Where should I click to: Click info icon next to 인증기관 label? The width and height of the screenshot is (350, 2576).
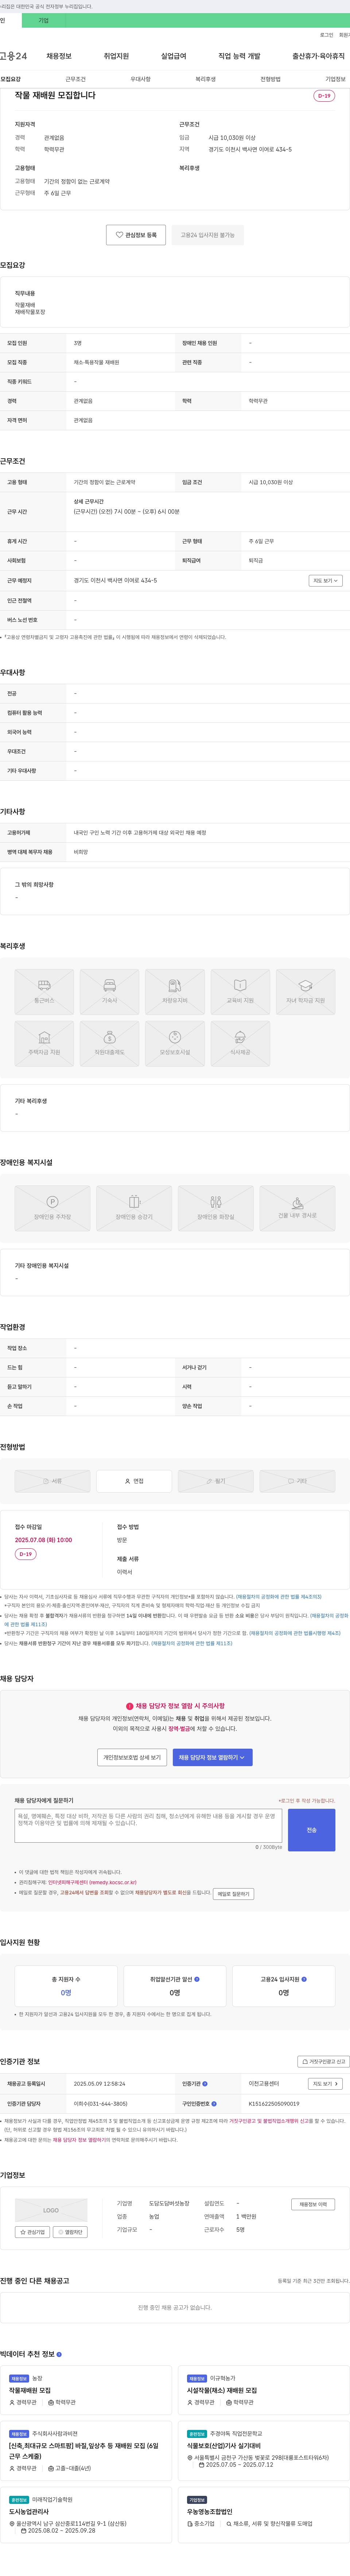point(205,2084)
